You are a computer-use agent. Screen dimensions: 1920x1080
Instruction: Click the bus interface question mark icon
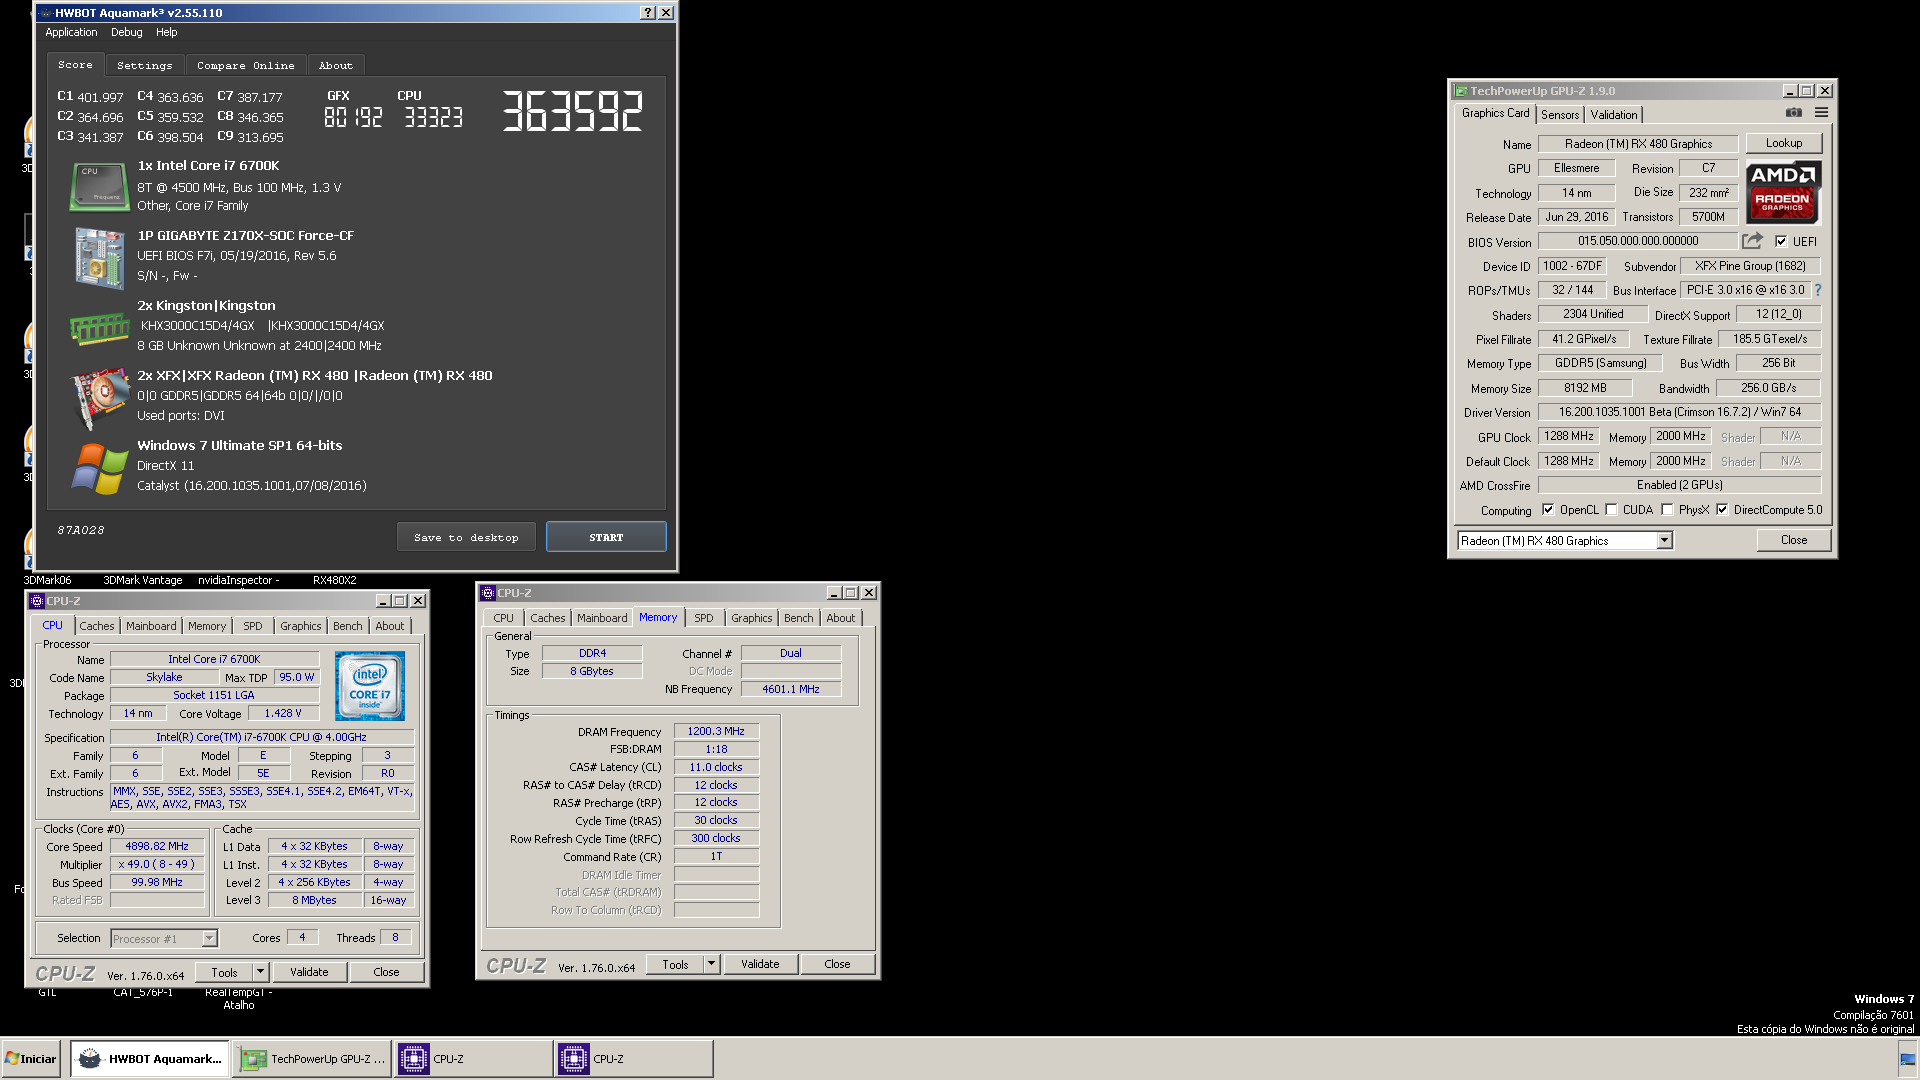(1818, 290)
